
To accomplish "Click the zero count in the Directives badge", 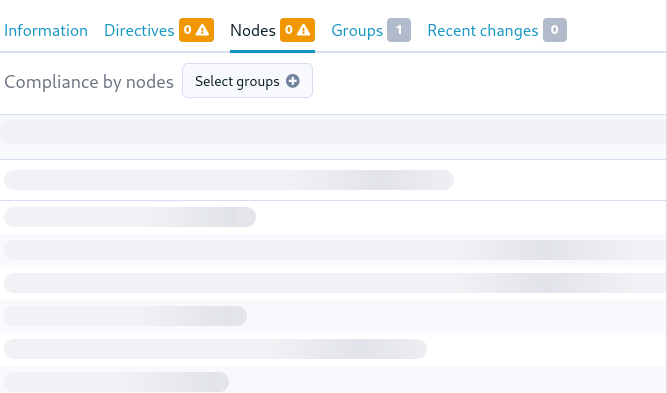I will 188,30.
